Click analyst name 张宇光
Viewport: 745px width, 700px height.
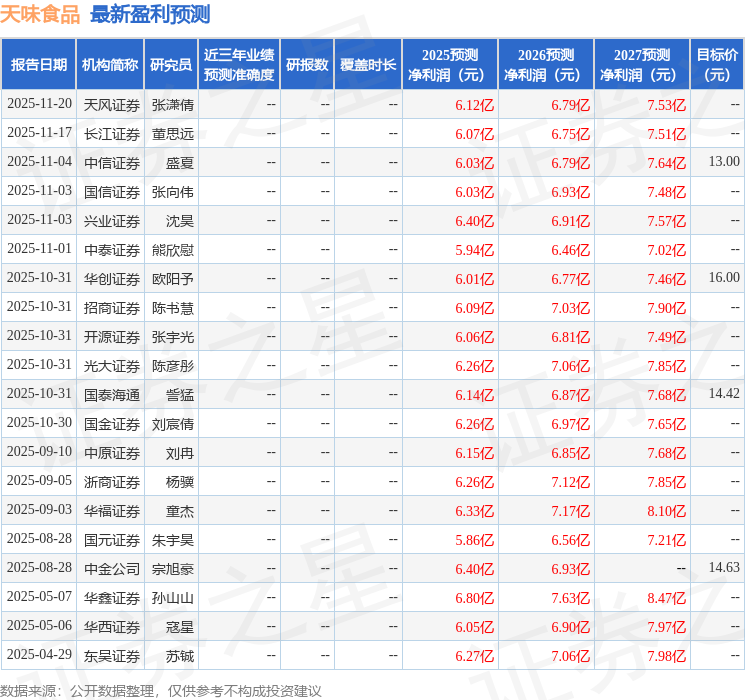coord(173,337)
